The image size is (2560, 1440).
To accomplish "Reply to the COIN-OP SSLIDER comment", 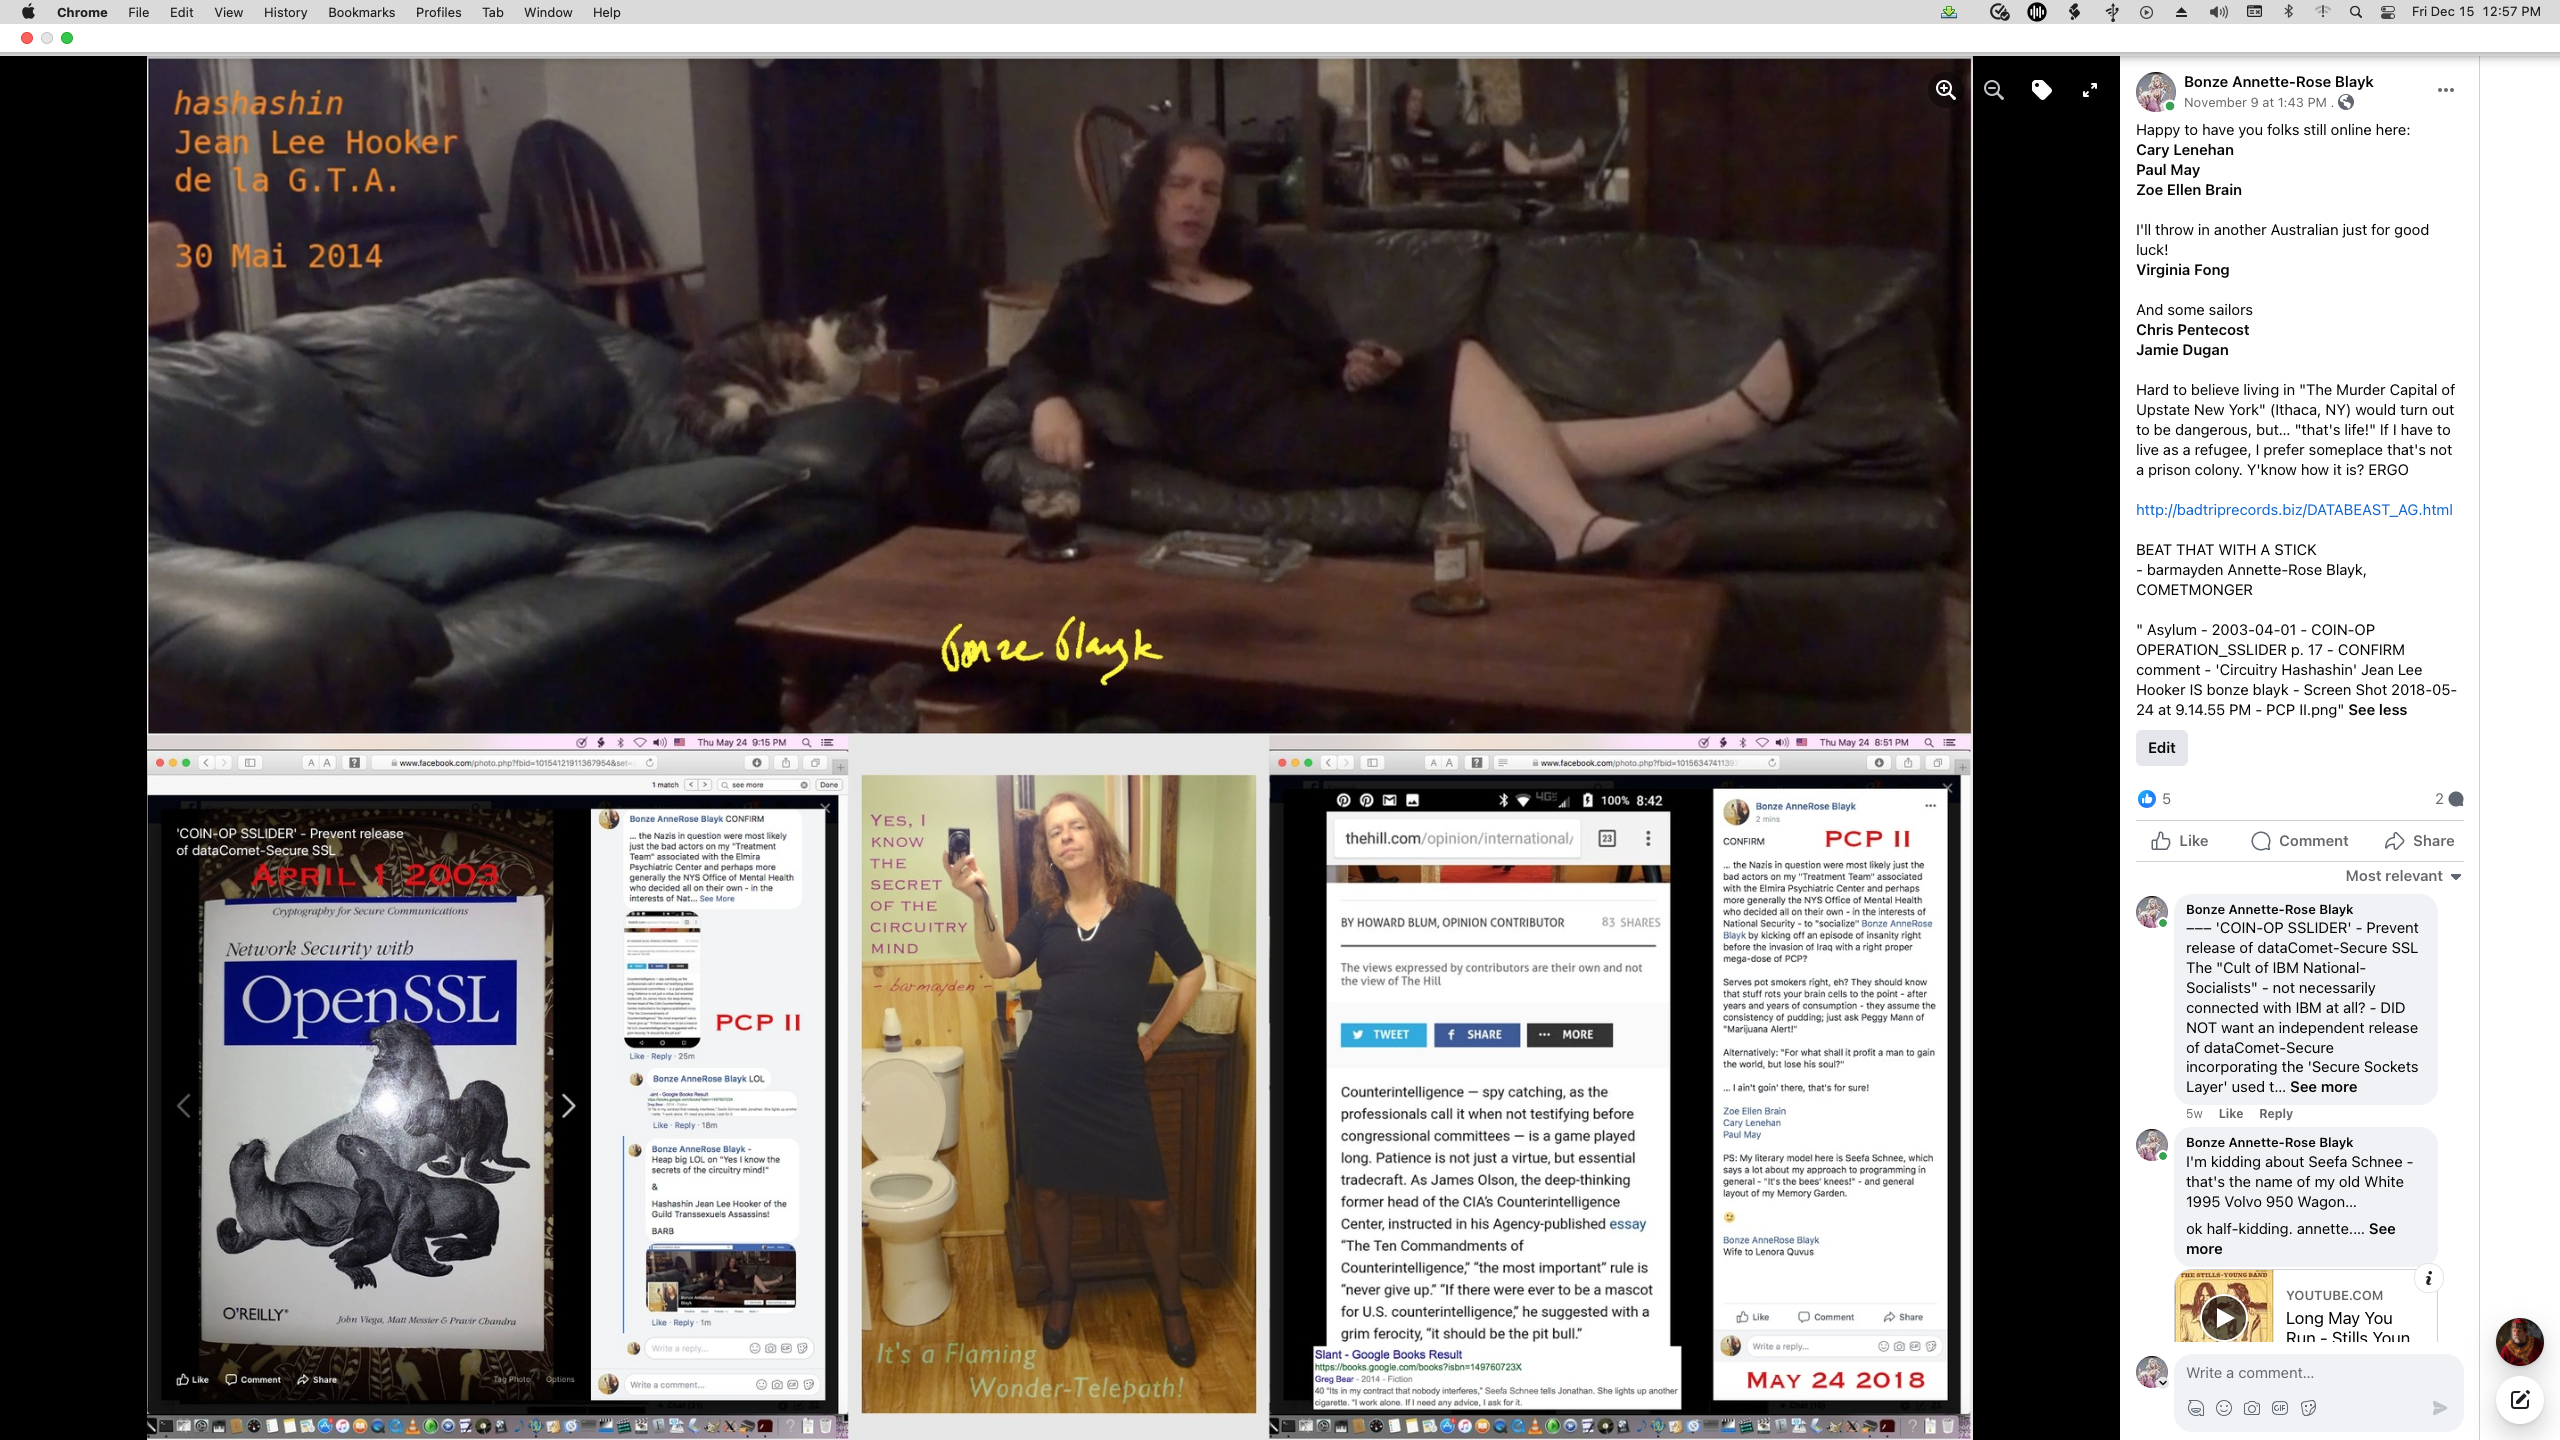I will (2275, 1113).
